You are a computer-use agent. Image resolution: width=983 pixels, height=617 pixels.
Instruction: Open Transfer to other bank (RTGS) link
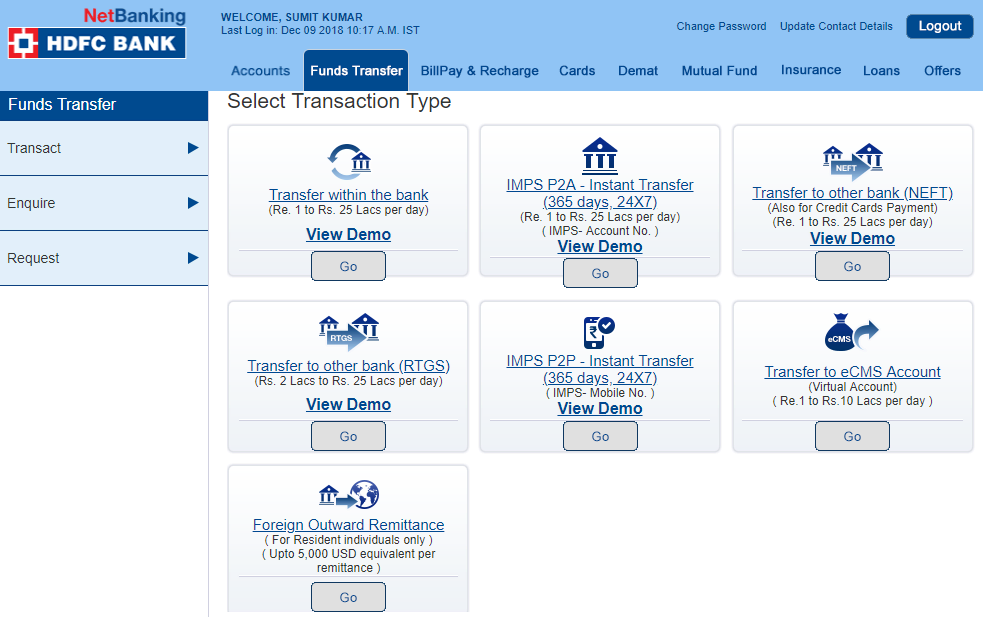pos(349,366)
